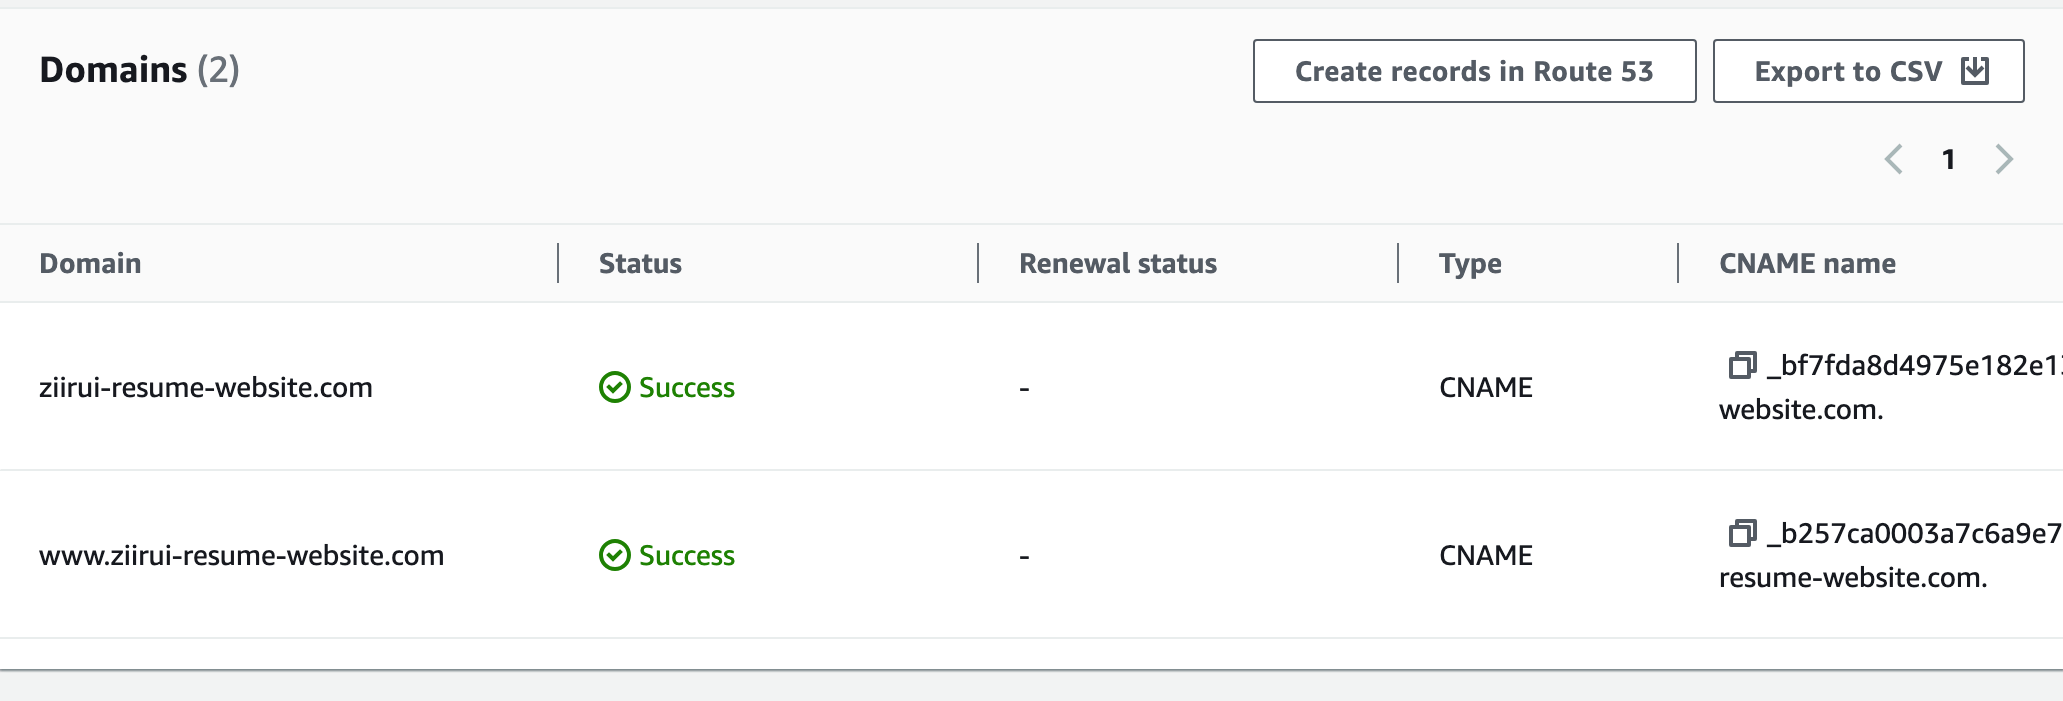Select page number 1 in pagination
This screenshot has height=701, width=2063.
tap(1948, 159)
